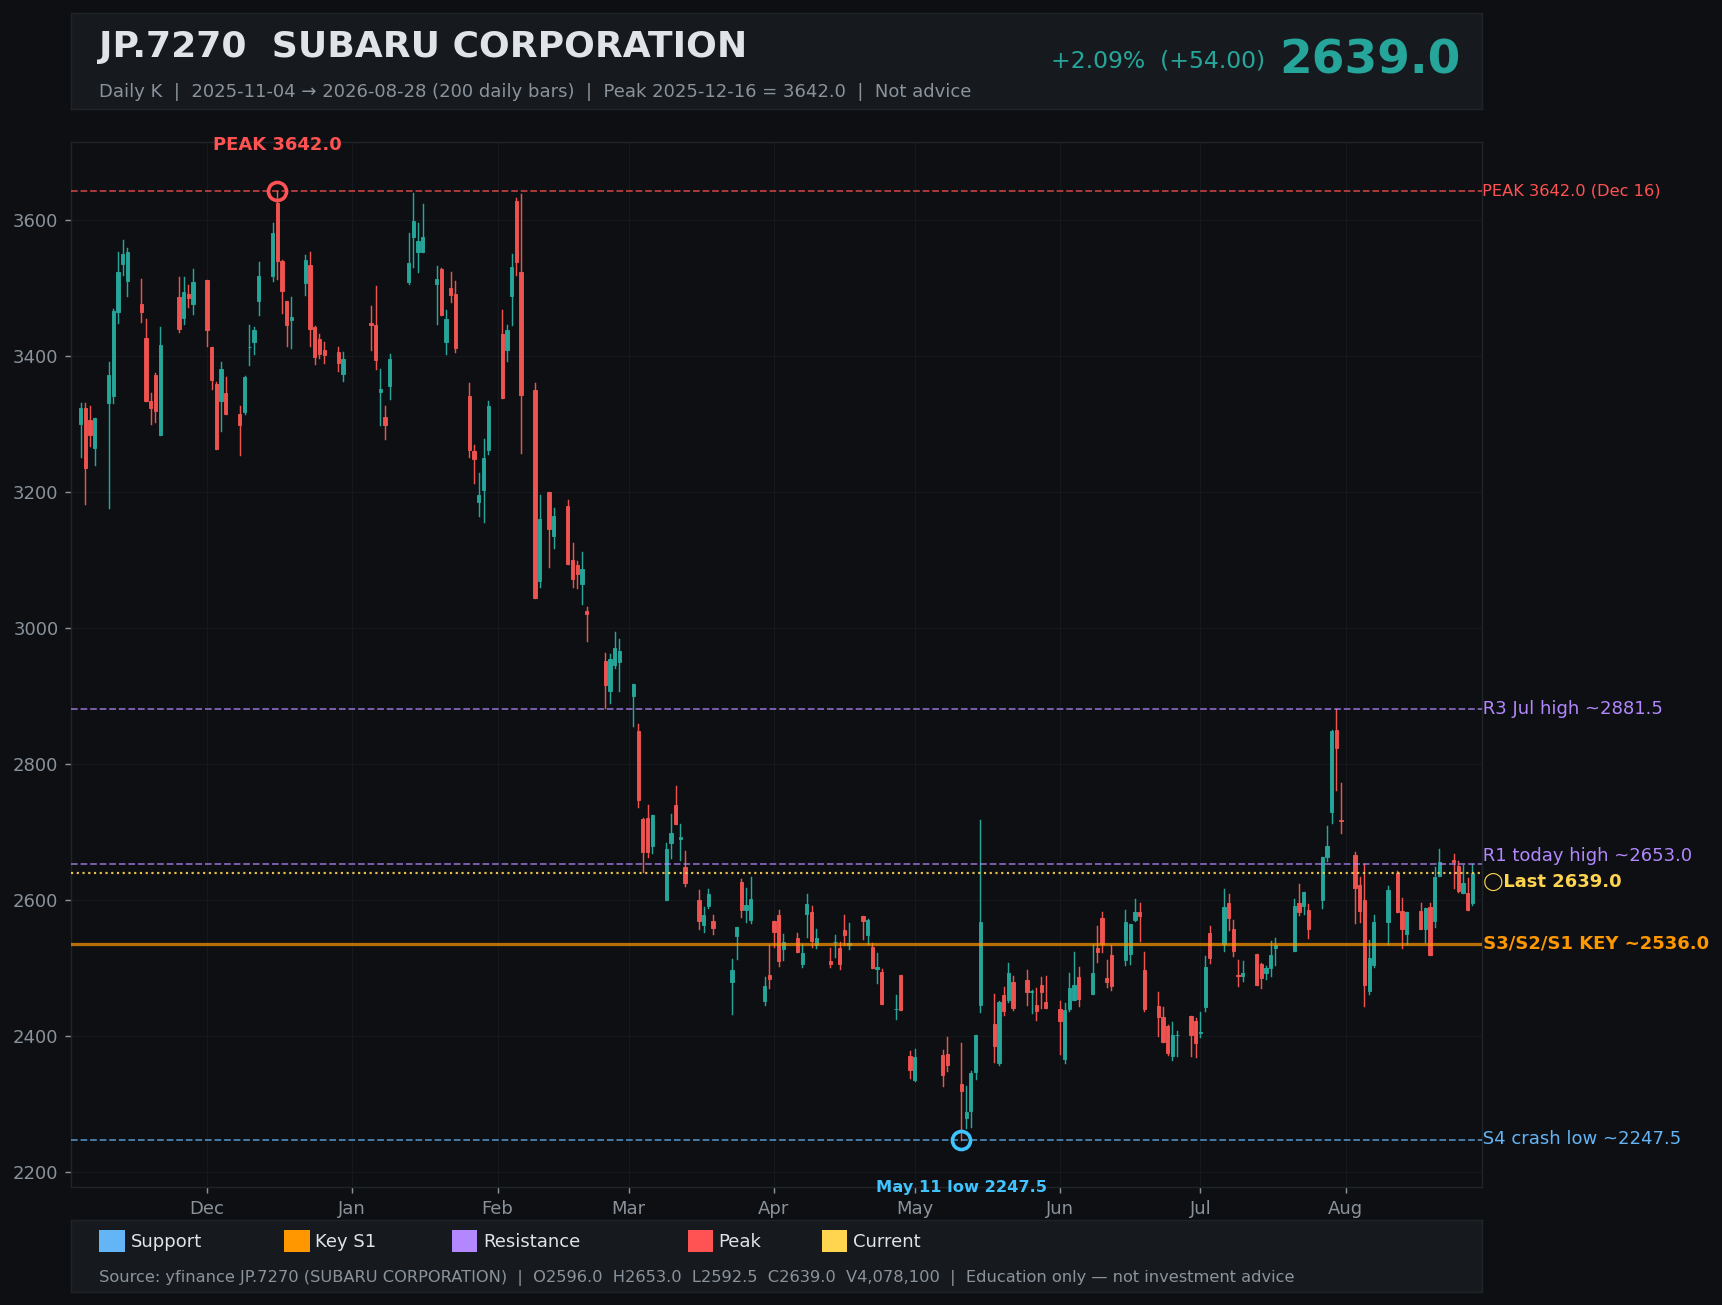The image size is (1722, 1305).
Task: Click the Feb month axis label
Action: (497, 1208)
